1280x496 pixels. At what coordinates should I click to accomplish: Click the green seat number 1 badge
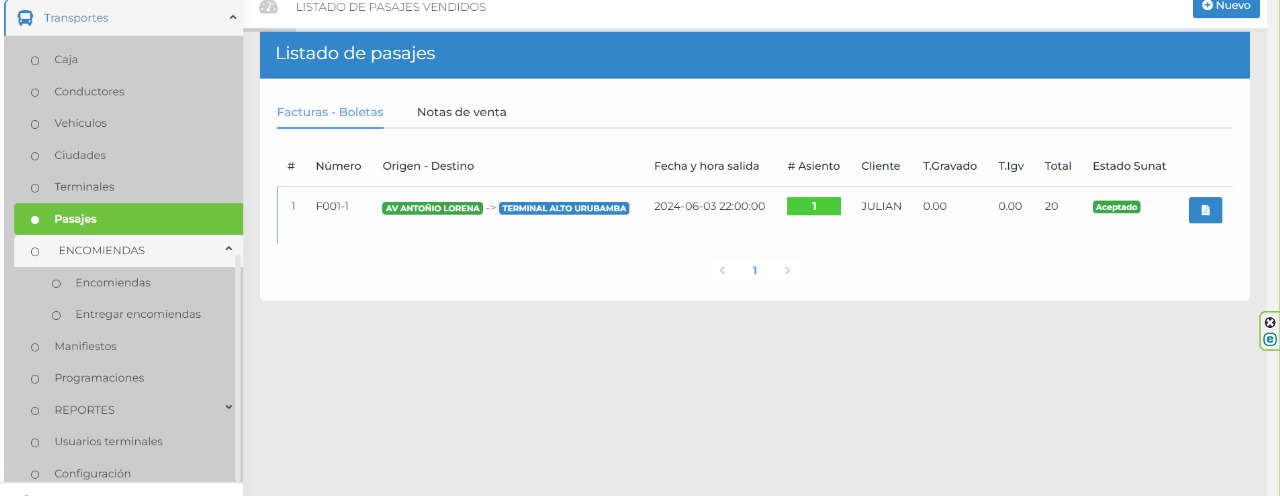(813, 206)
